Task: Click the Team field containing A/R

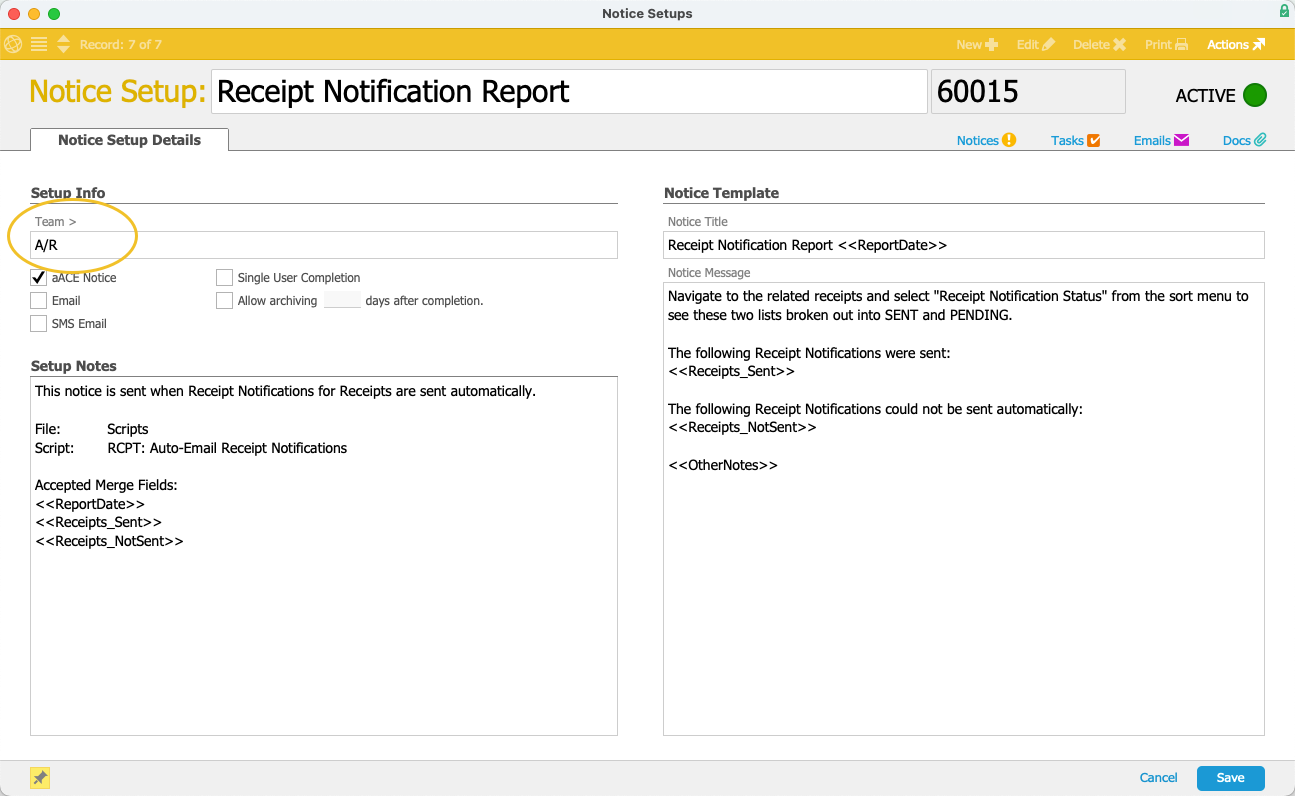Action: (324, 245)
